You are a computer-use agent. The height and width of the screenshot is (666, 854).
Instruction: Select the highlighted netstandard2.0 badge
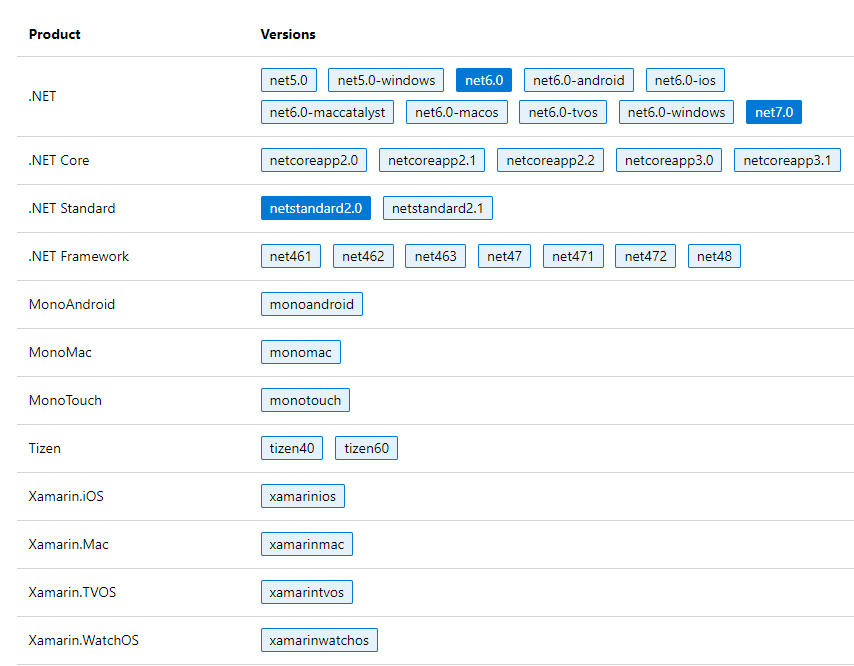[316, 208]
